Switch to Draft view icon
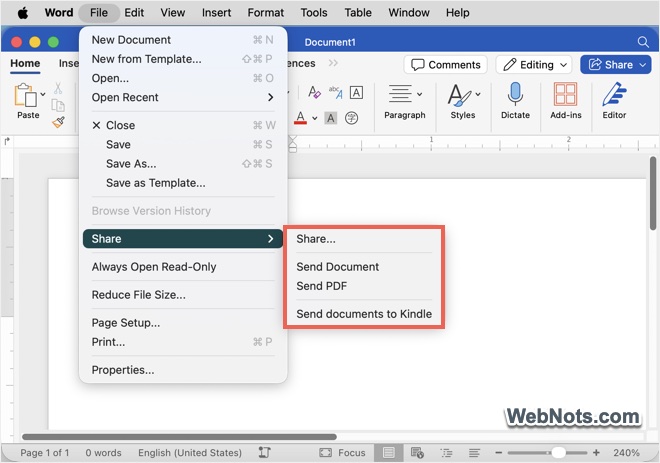The image size is (660, 463). (x=474, y=452)
